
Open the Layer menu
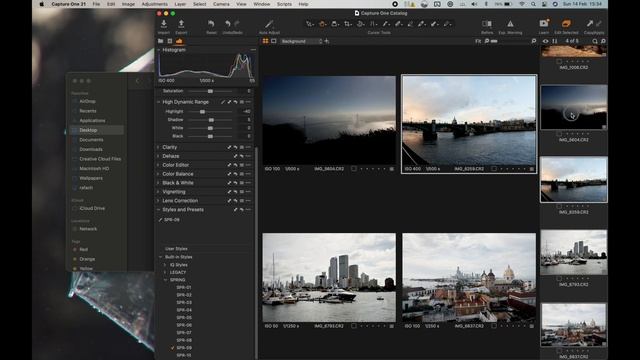(x=180, y=4)
